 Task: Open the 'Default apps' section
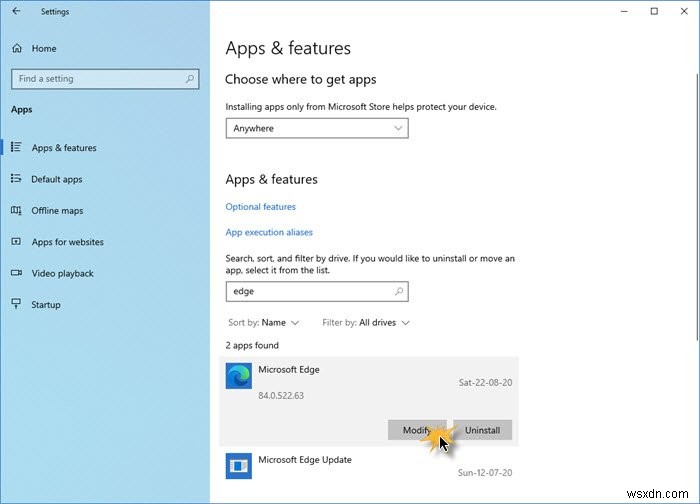[x=57, y=179]
